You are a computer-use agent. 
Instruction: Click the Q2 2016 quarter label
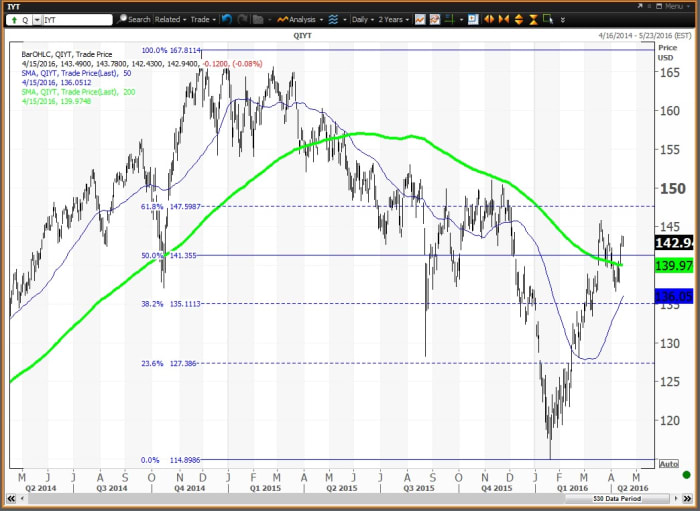(633, 489)
